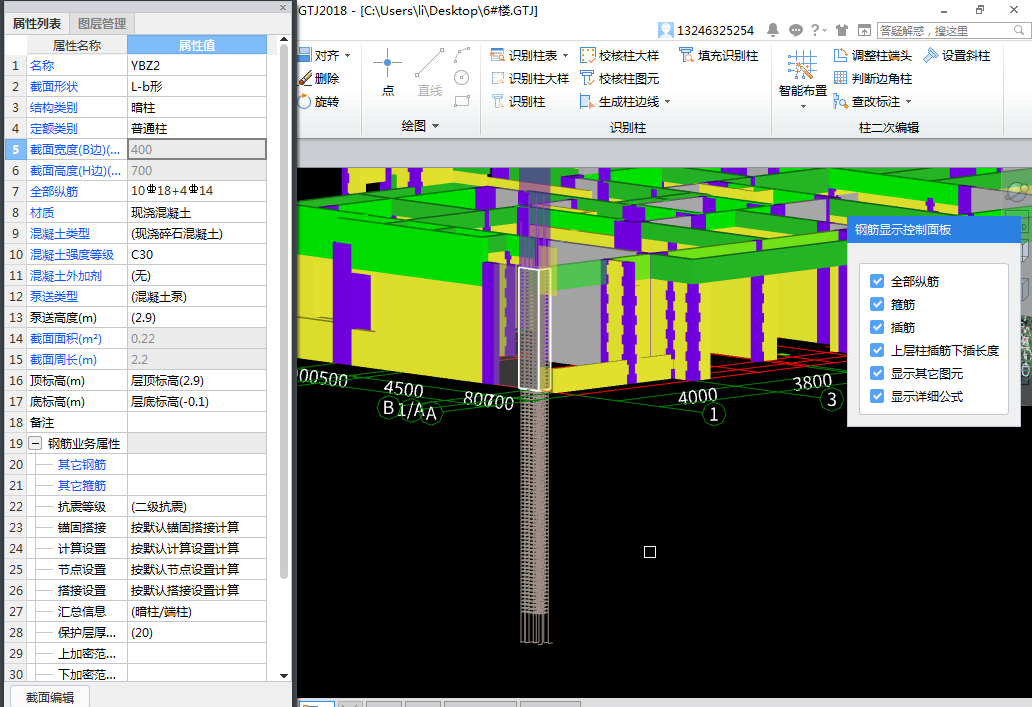This screenshot has width=1032, height=707.
Task: Open 识别柱表 dropdown arrow
Action: point(565,56)
